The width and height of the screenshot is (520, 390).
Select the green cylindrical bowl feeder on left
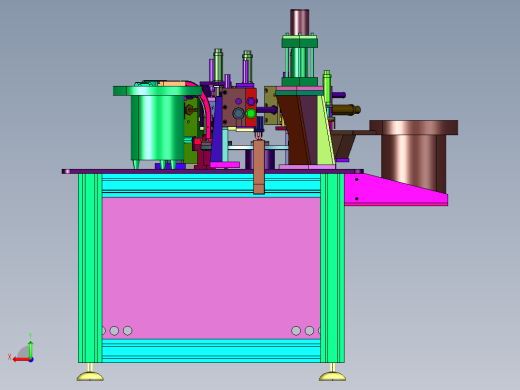click(x=157, y=127)
